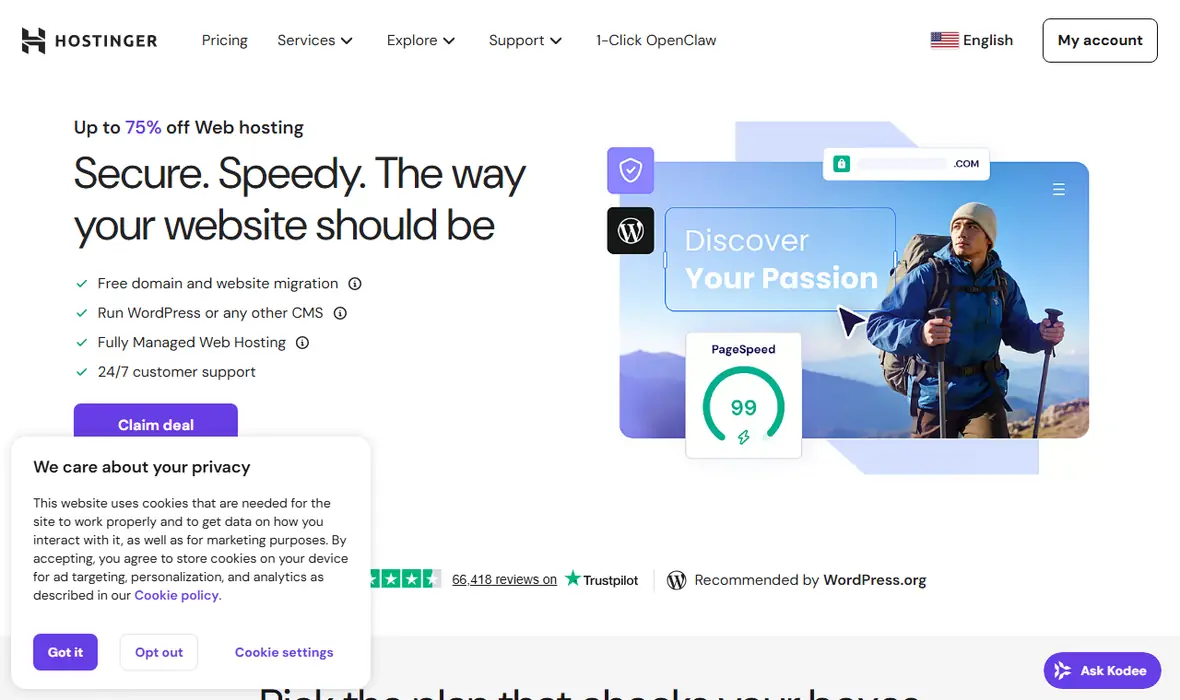Click the 24/7 customer support text
1180x700 pixels.
[176, 372]
